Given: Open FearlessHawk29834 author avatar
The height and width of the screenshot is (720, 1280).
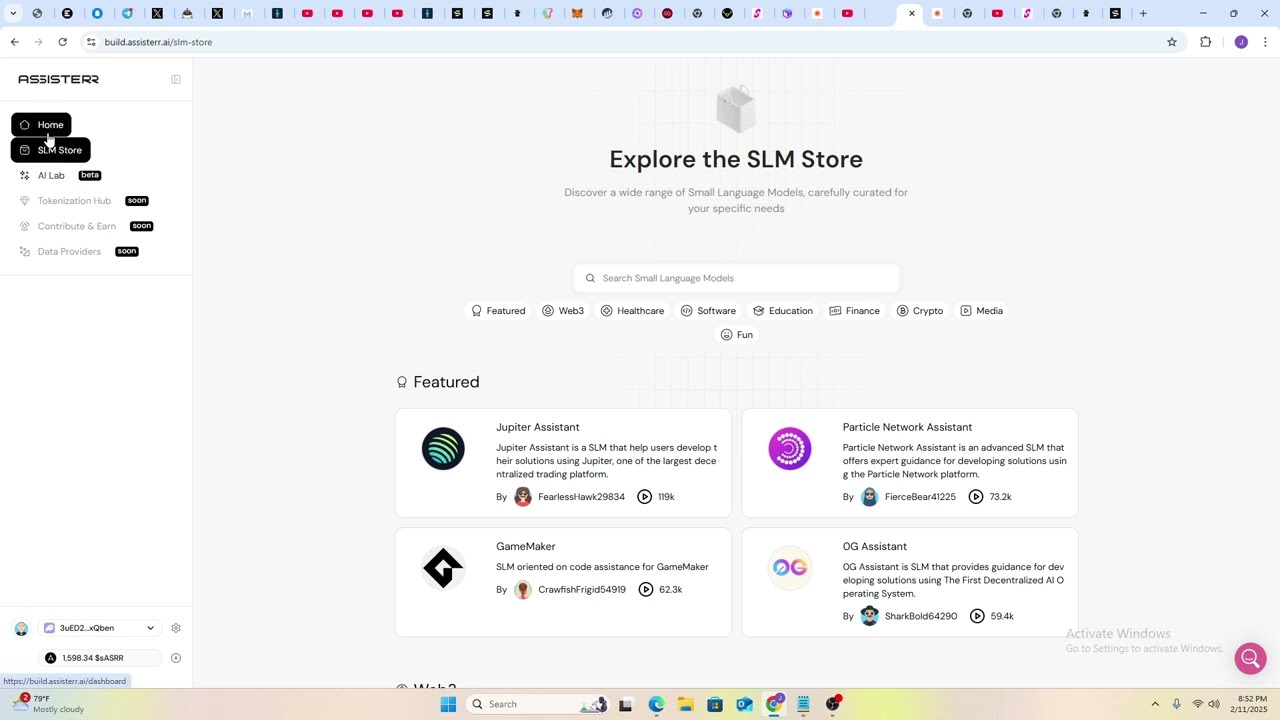Looking at the screenshot, I should tap(523, 497).
